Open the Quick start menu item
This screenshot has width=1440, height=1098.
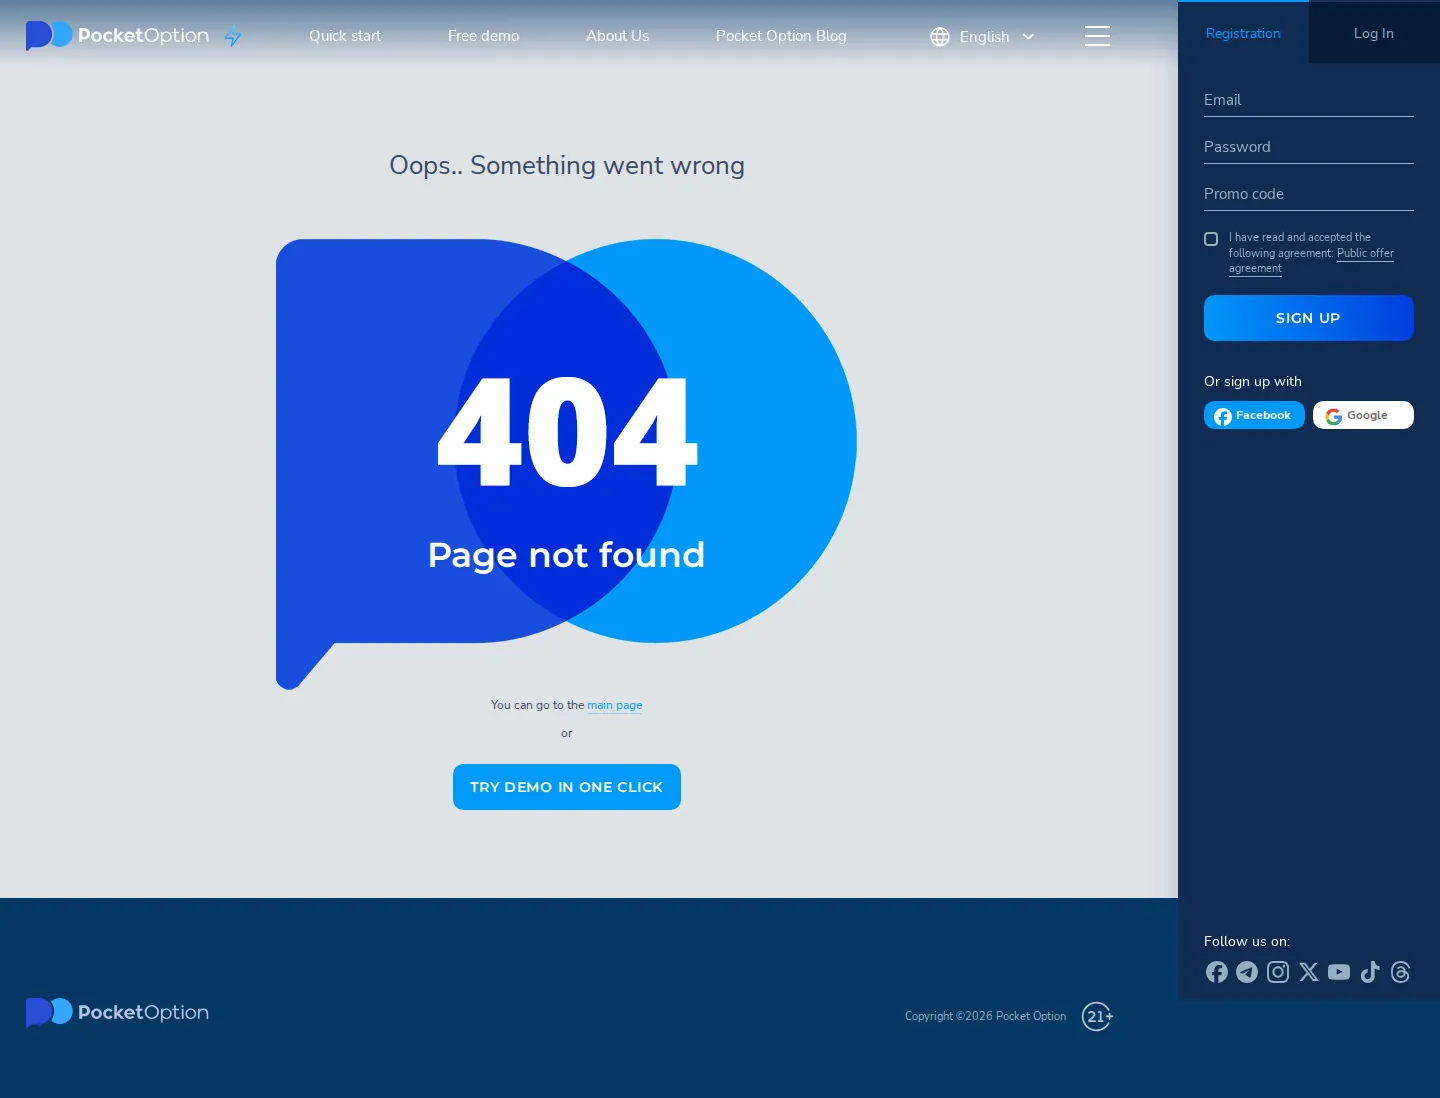[345, 36]
